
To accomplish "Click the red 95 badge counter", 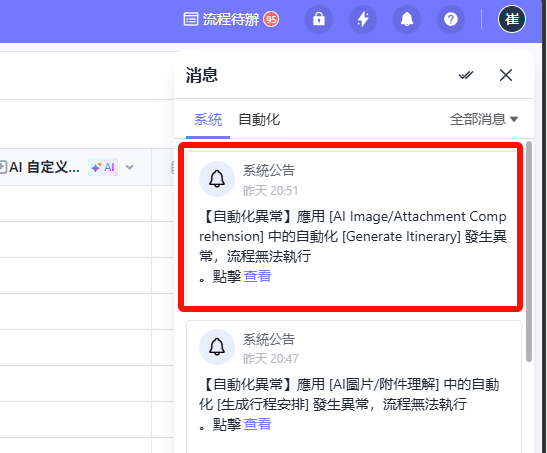I will 271,19.
